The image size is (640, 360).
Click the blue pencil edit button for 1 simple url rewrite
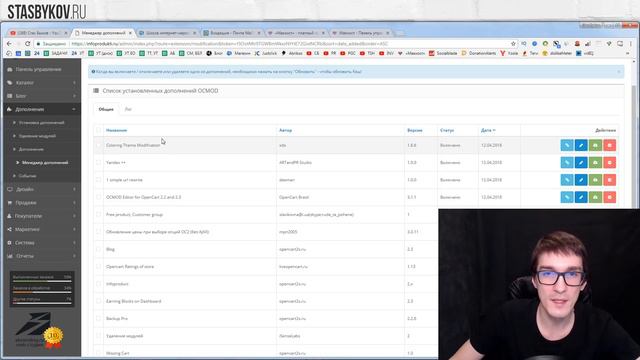581,180
